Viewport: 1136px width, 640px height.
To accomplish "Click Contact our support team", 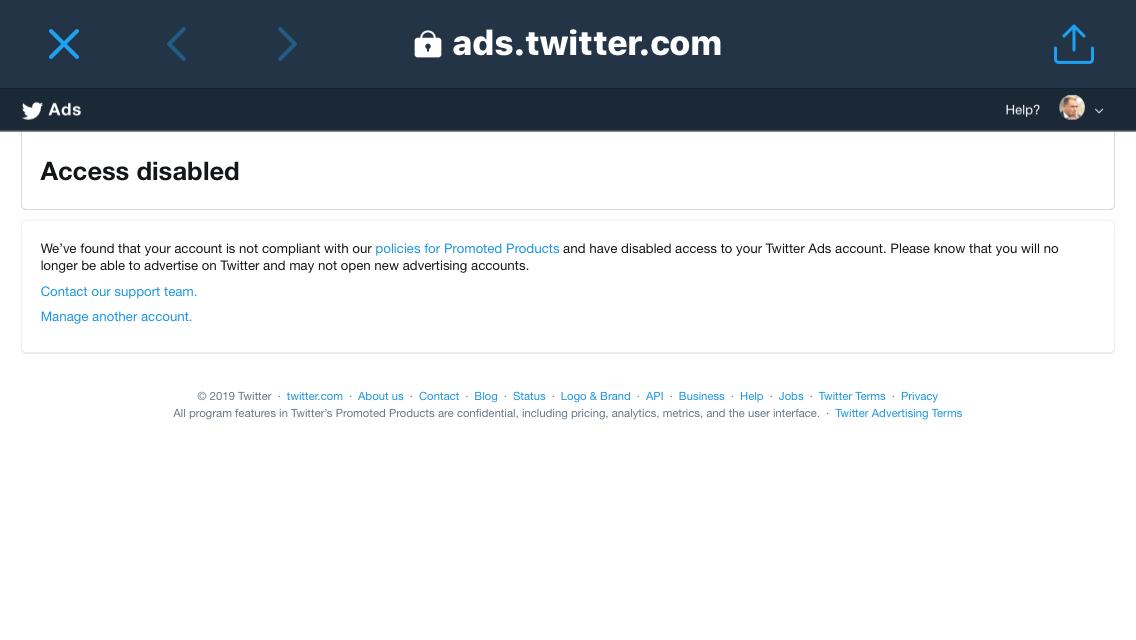I will (x=119, y=291).
